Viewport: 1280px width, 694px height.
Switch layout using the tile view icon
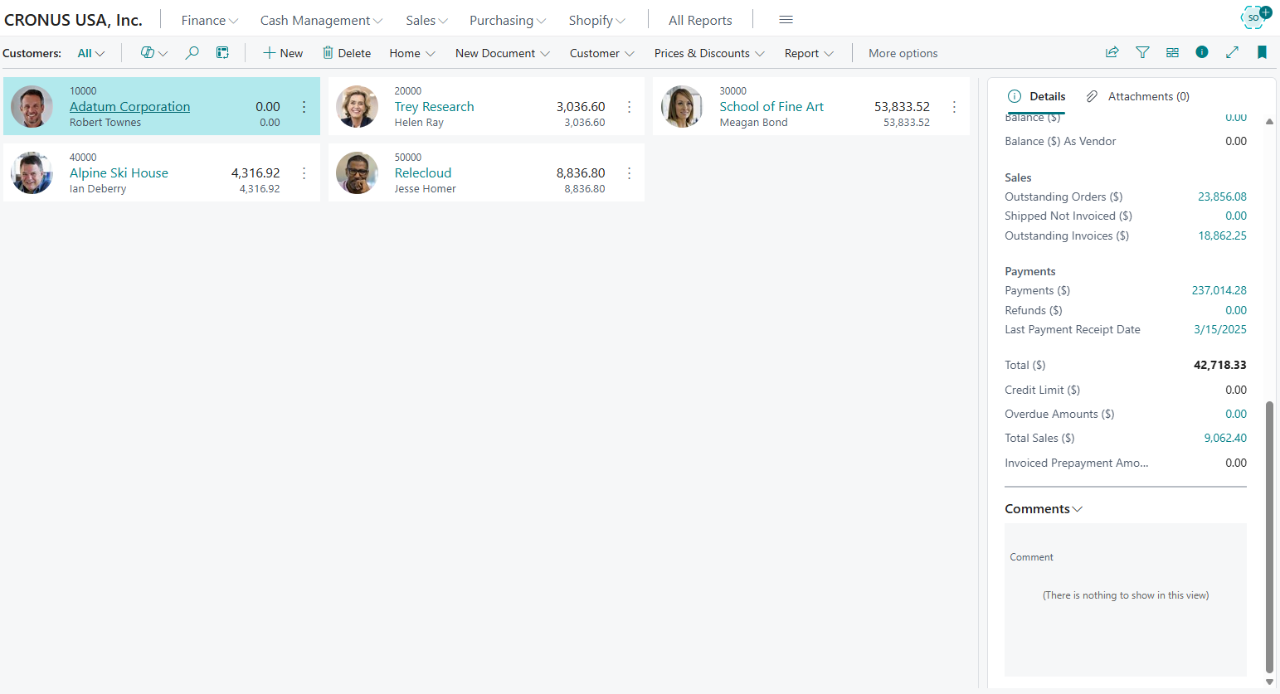[1172, 52]
